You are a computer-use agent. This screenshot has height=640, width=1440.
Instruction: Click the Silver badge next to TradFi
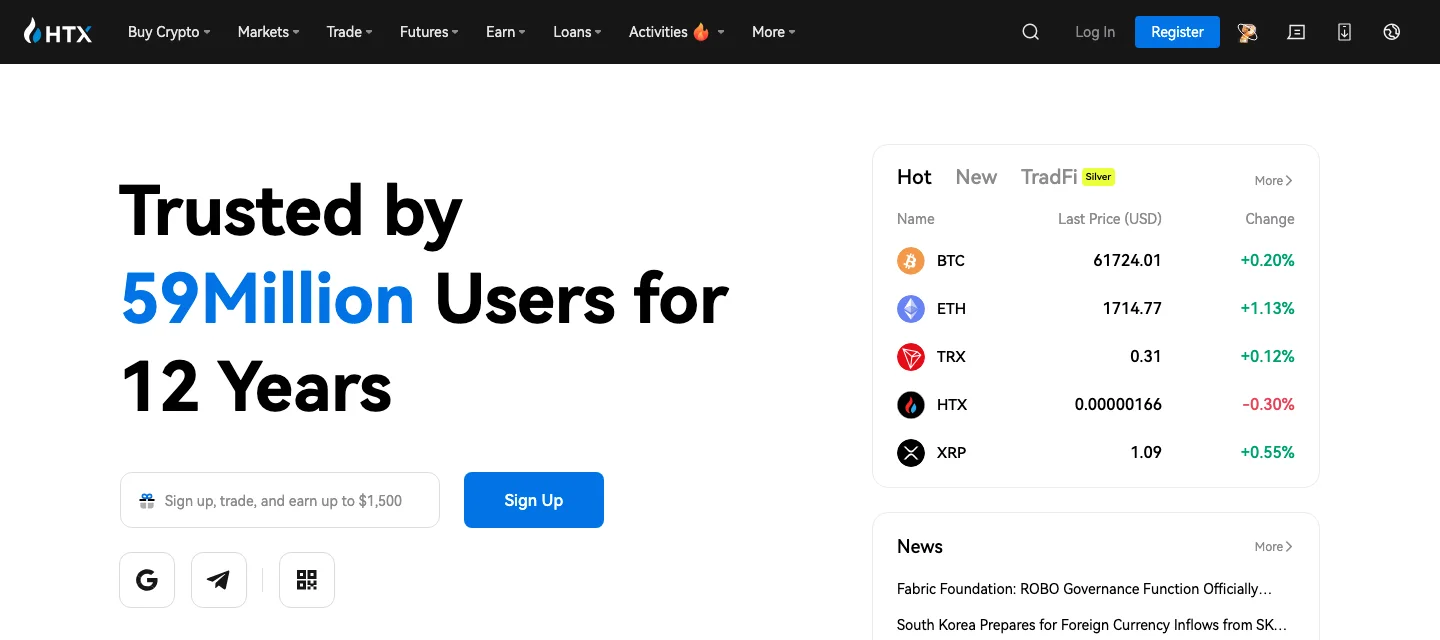1098,177
